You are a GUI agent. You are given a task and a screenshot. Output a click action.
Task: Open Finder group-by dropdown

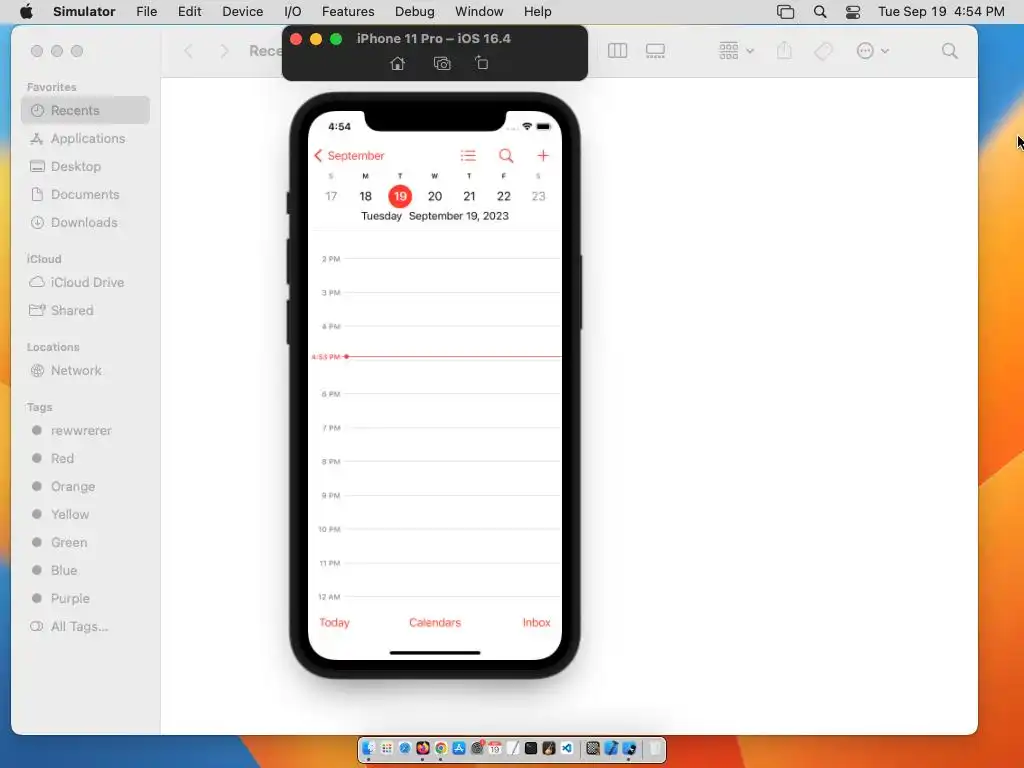pos(736,51)
